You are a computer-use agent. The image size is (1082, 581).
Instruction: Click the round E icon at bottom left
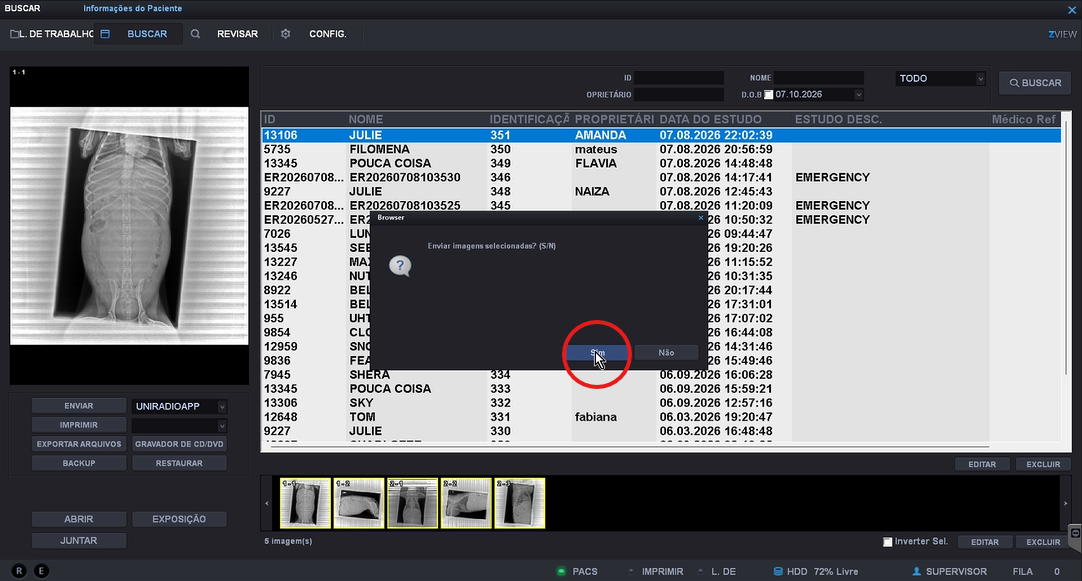[41, 571]
